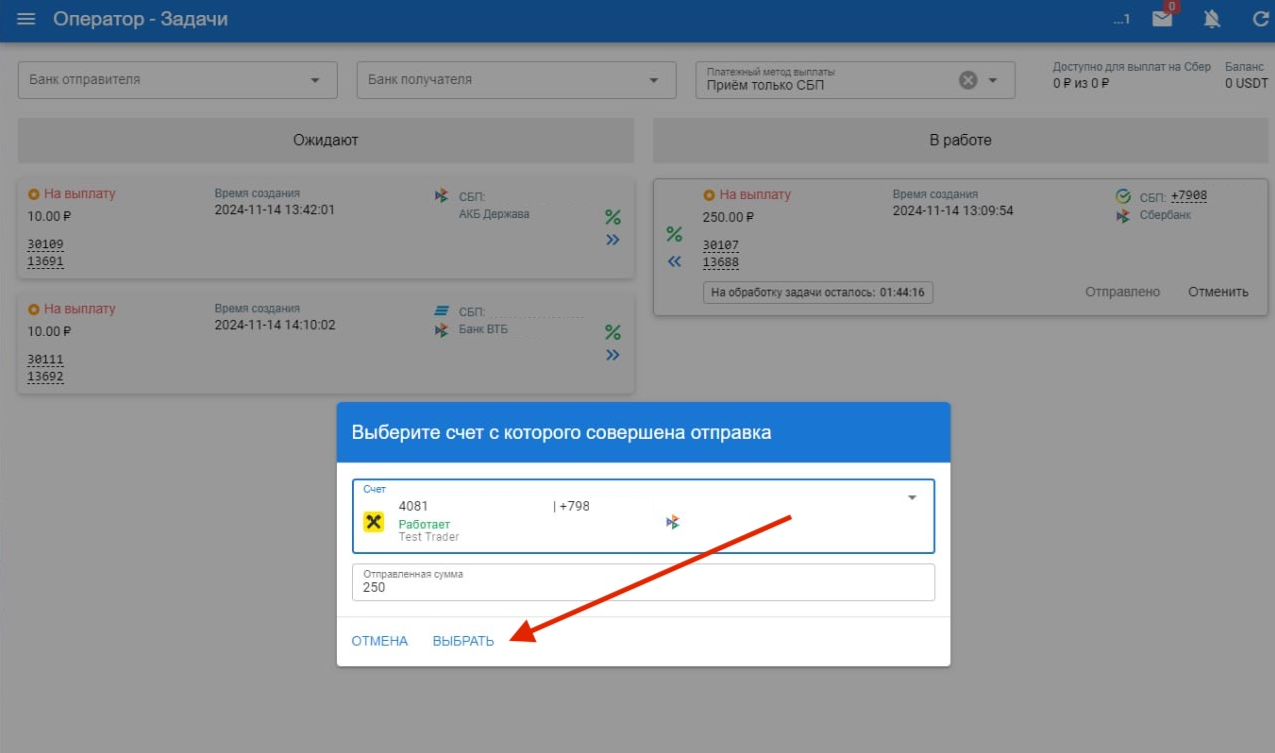This screenshot has width=1275, height=753.
Task: Click the refresh icon in header
Action: 1260,20
